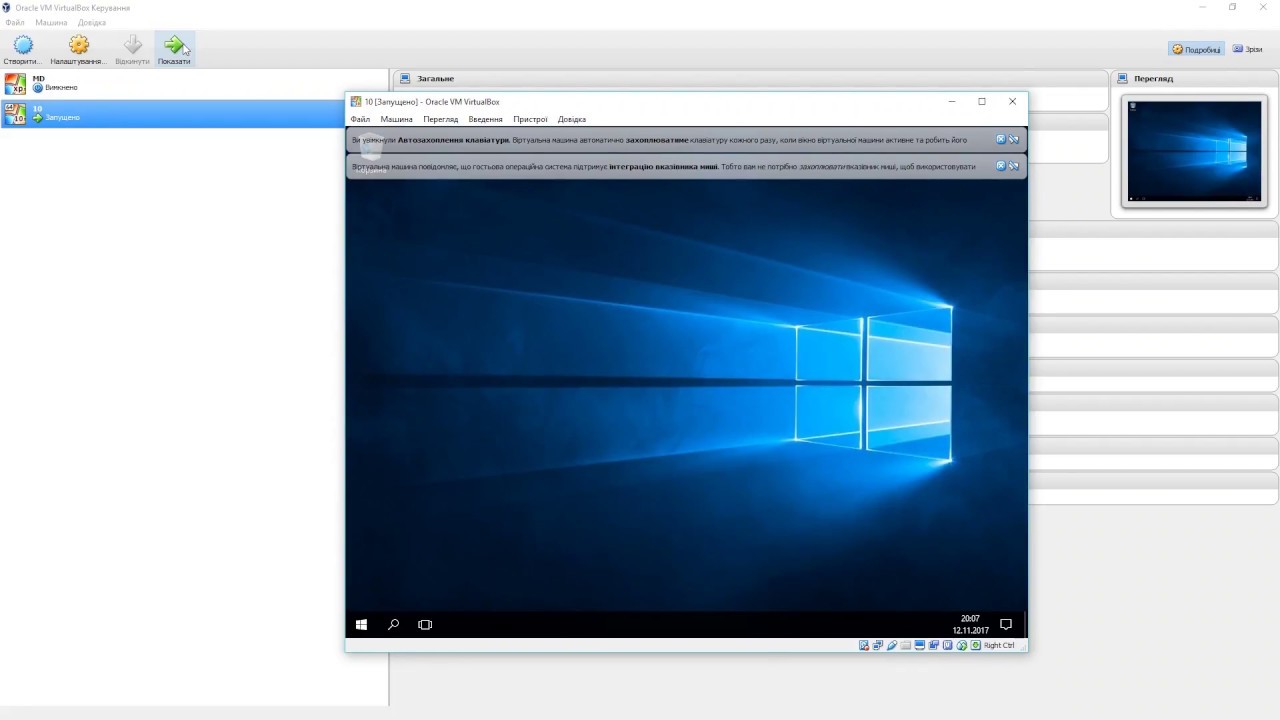The width and height of the screenshot is (1280, 720).
Task: Click the Створити (New) toolbar icon
Action: point(23,45)
